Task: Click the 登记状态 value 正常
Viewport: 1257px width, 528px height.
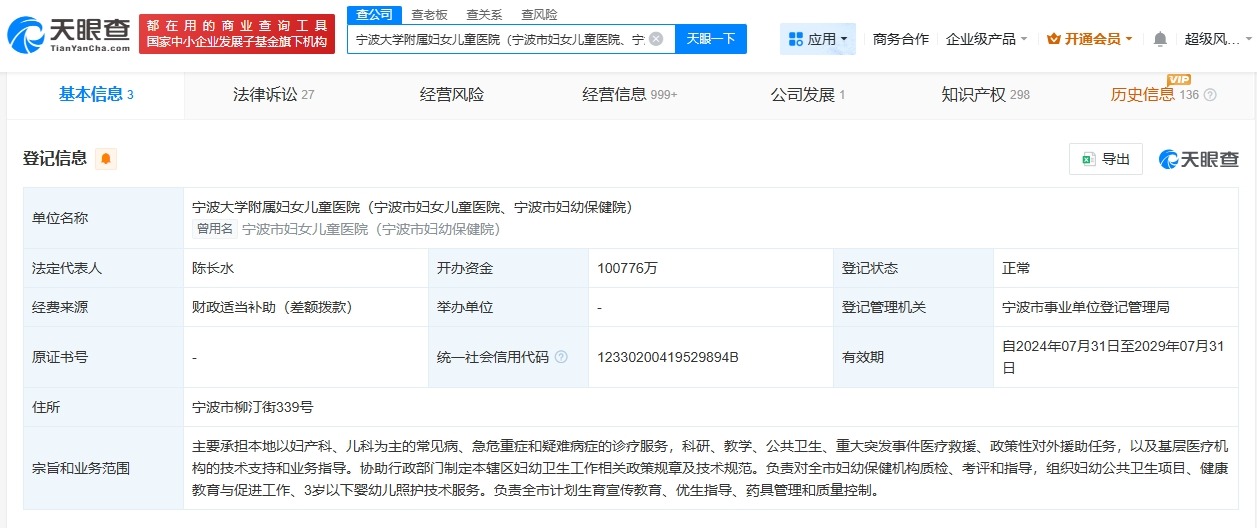Action: 1016,268
